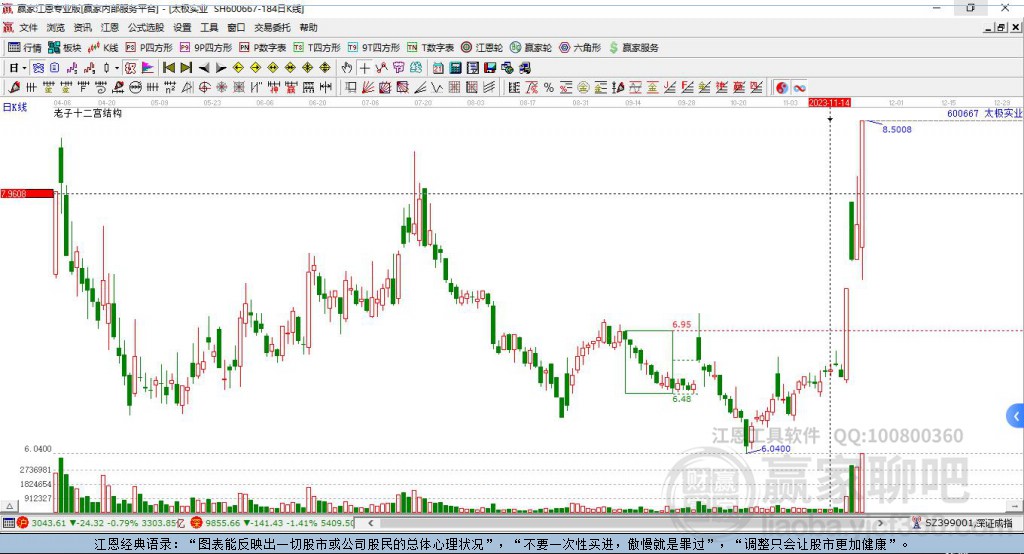Click the 8.5008 high price label

pyautogui.click(x=897, y=129)
